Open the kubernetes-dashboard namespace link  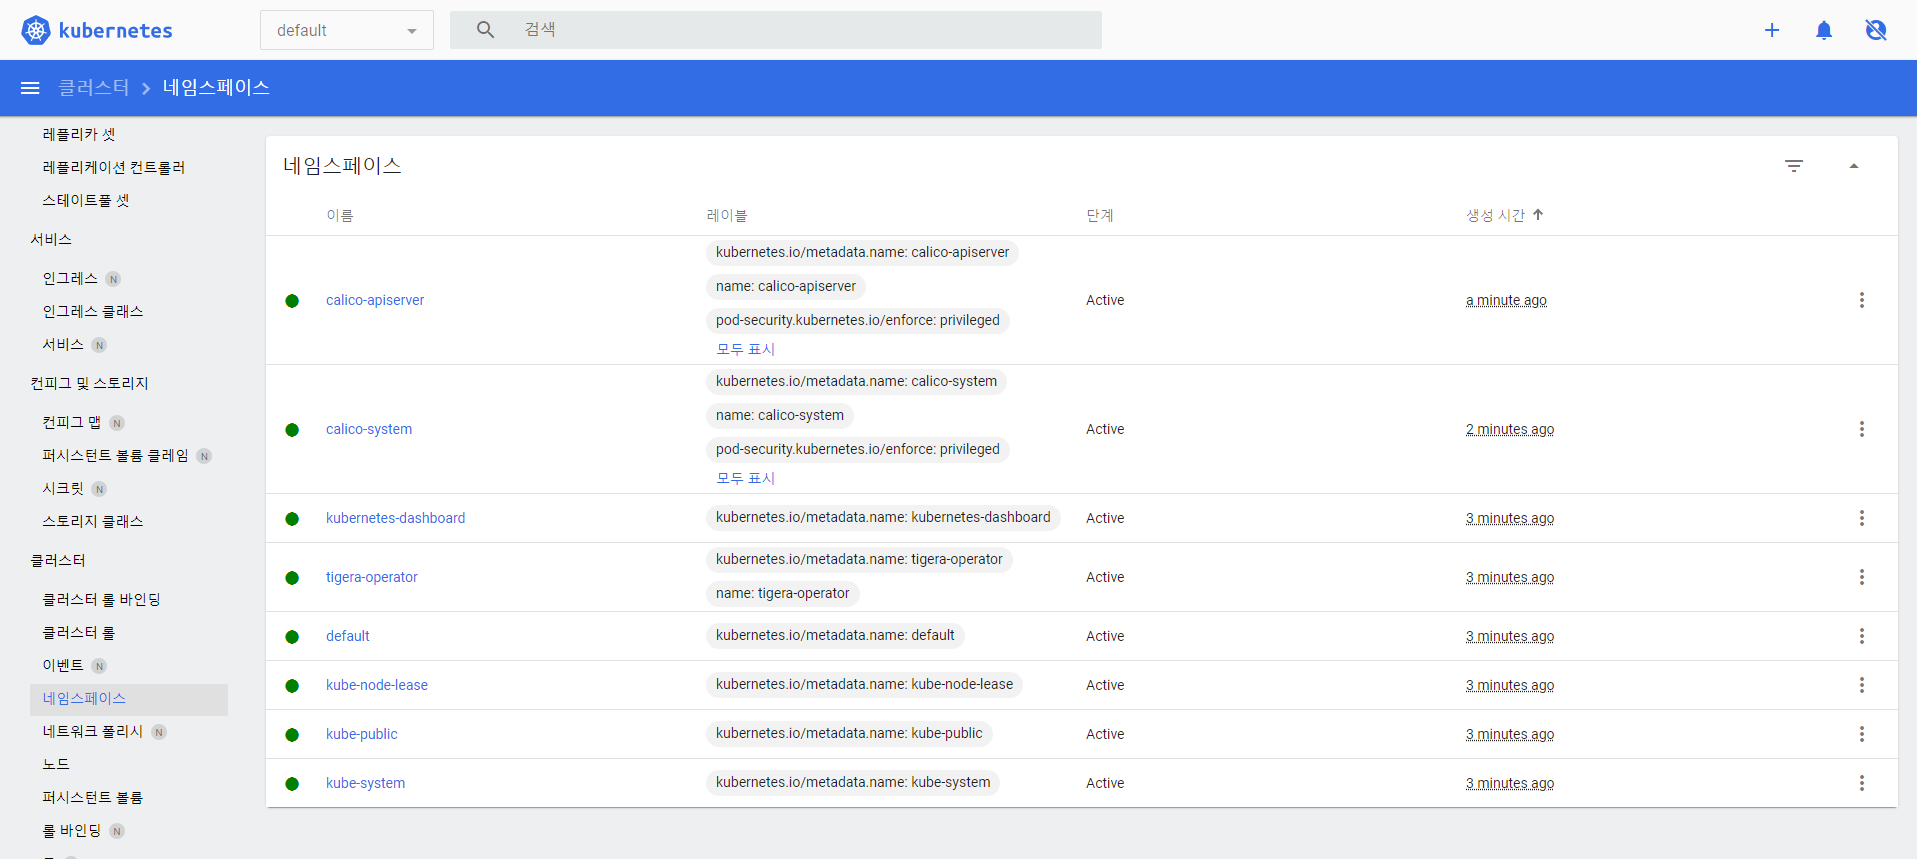[395, 518]
